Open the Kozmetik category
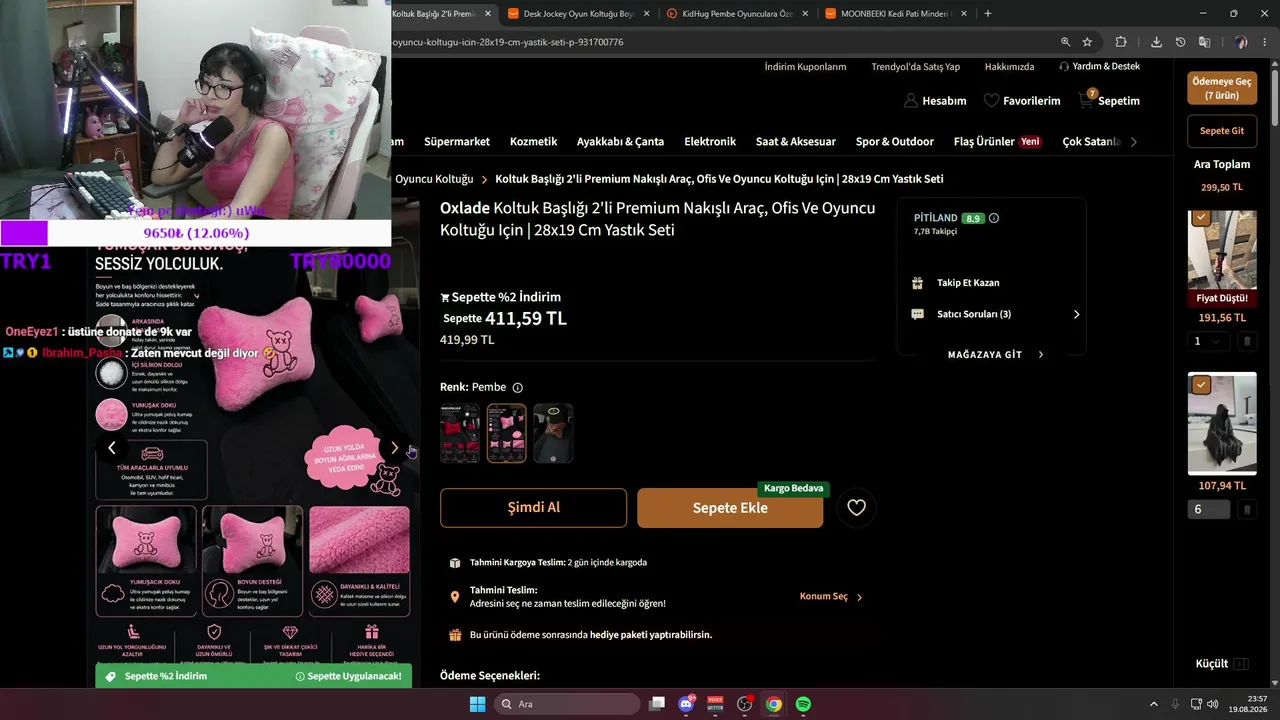1280x720 pixels. pos(533,142)
